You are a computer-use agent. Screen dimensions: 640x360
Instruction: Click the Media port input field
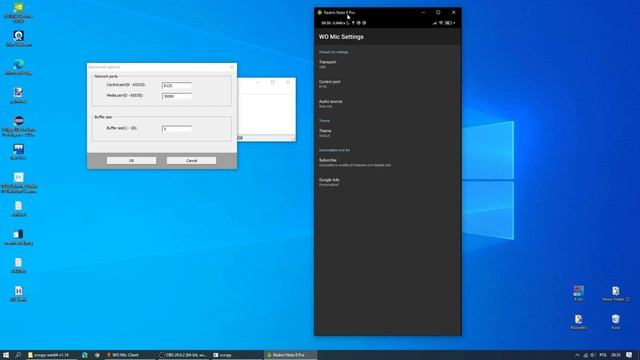tap(177, 96)
